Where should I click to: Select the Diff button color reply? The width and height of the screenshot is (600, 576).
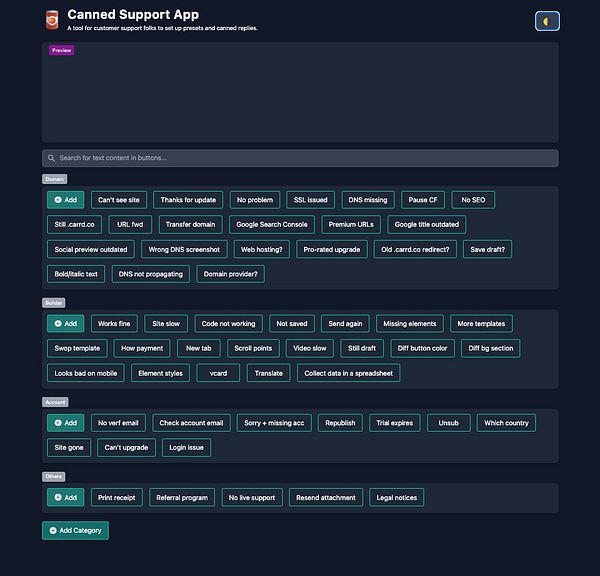point(422,348)
